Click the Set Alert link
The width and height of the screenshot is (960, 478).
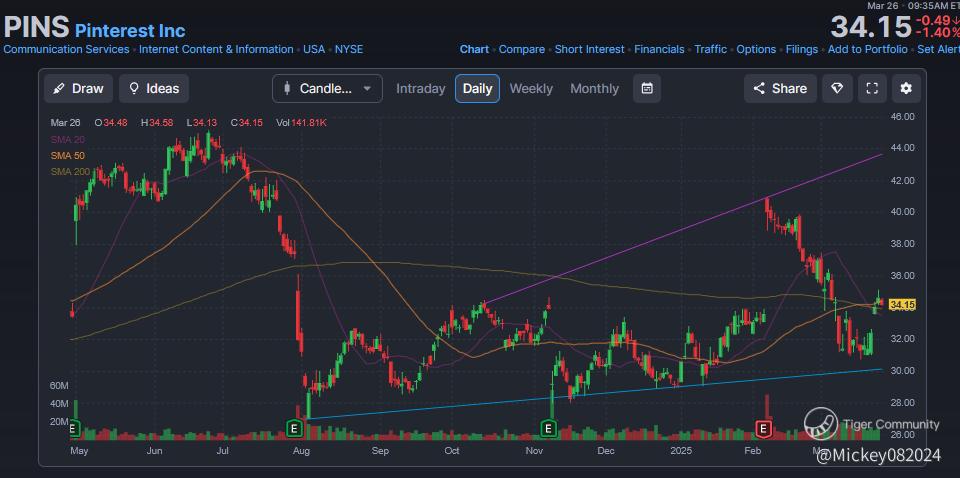pyautogui.click(x=939, y=50)
